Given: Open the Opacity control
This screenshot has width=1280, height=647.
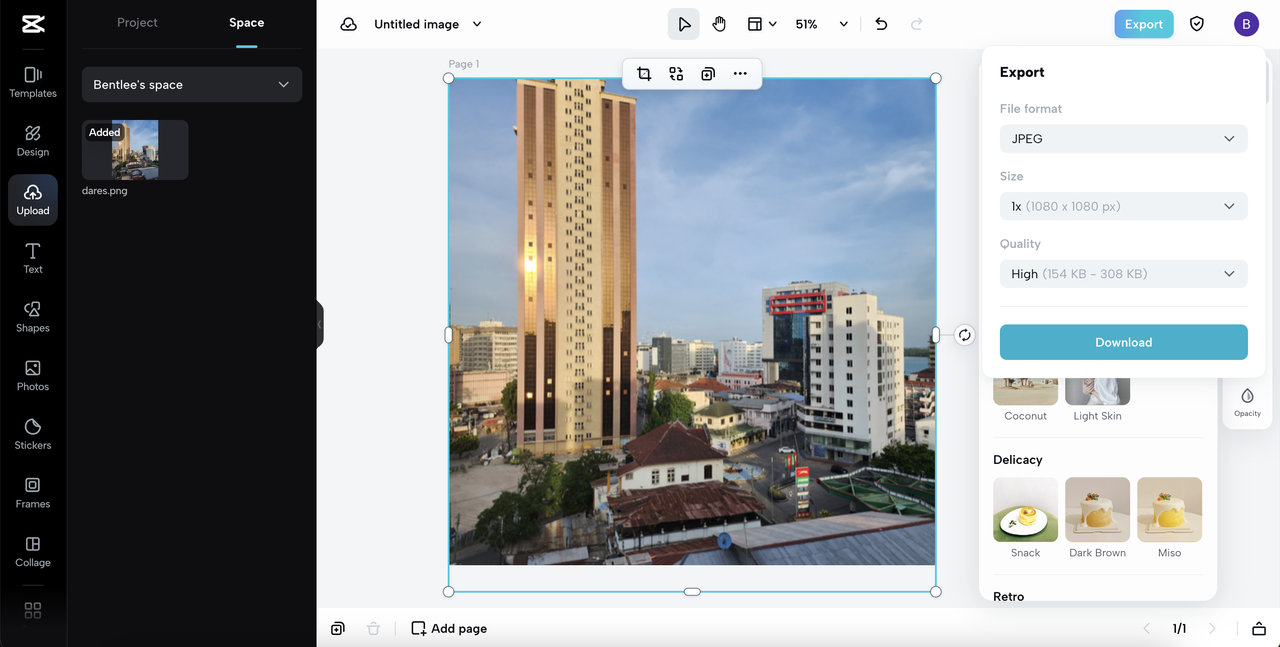Looking at the screenshot, I should coord(1247,401).
